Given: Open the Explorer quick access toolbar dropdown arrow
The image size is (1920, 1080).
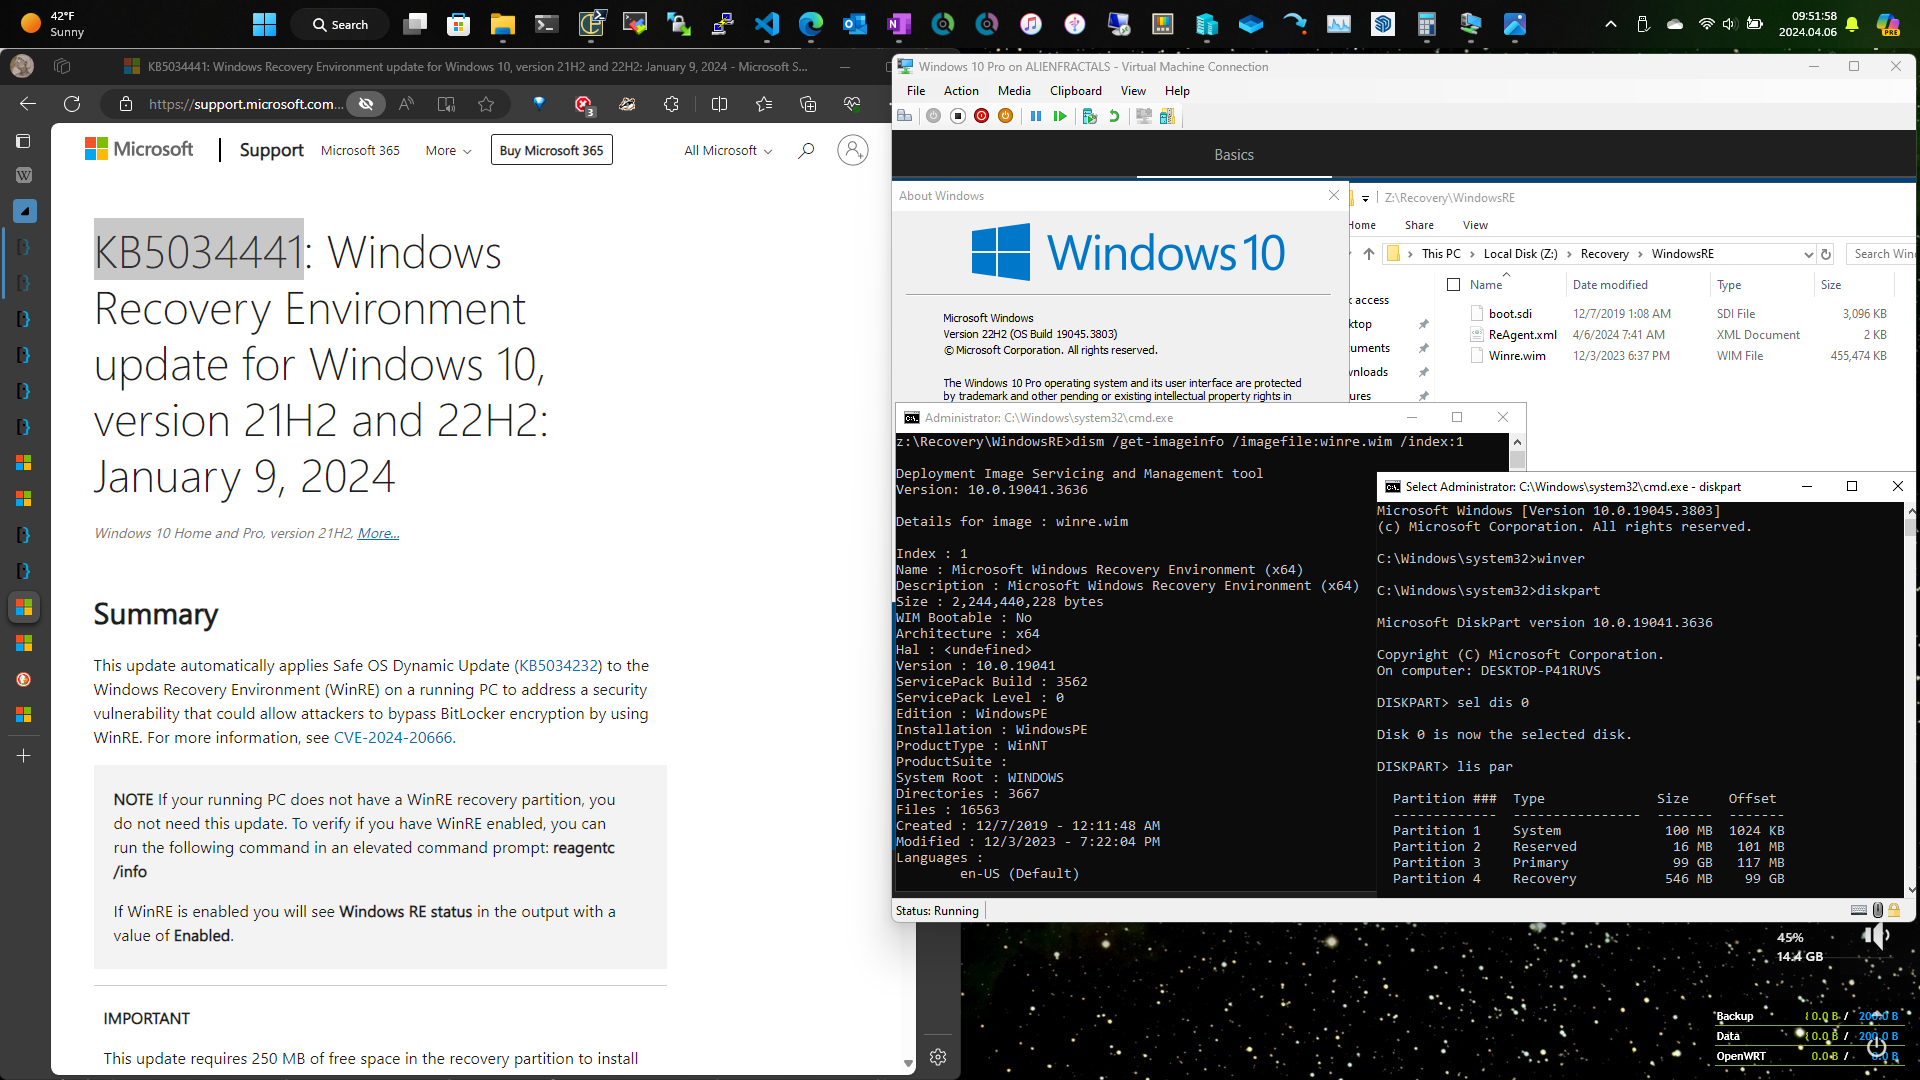Looking at the screenshot, I should (x=1365, y=198).
